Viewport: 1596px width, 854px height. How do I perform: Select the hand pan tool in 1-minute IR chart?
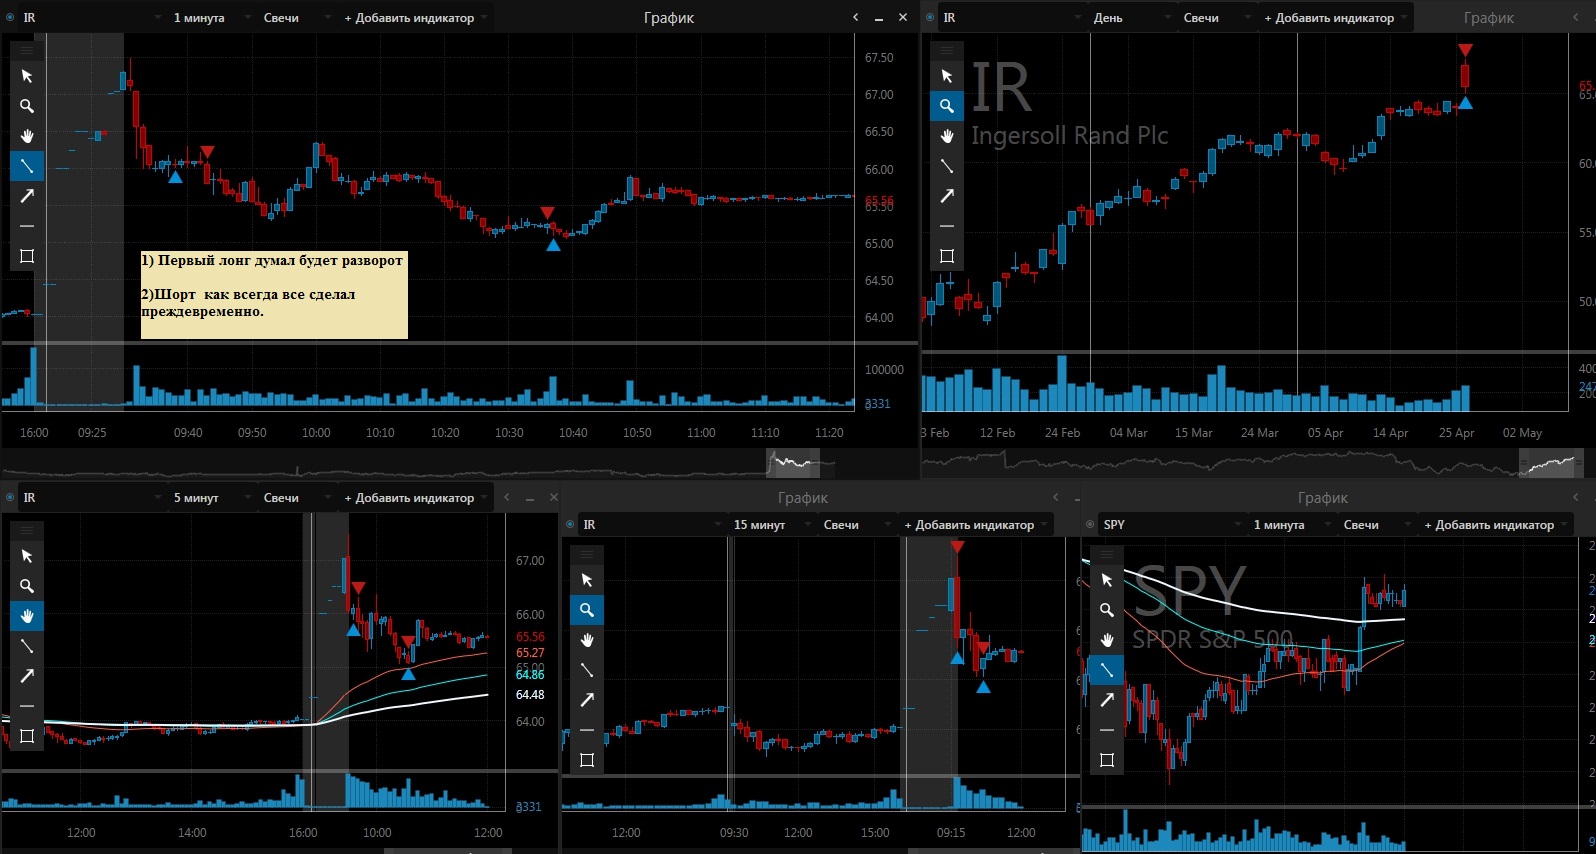(x=27, y=136)
